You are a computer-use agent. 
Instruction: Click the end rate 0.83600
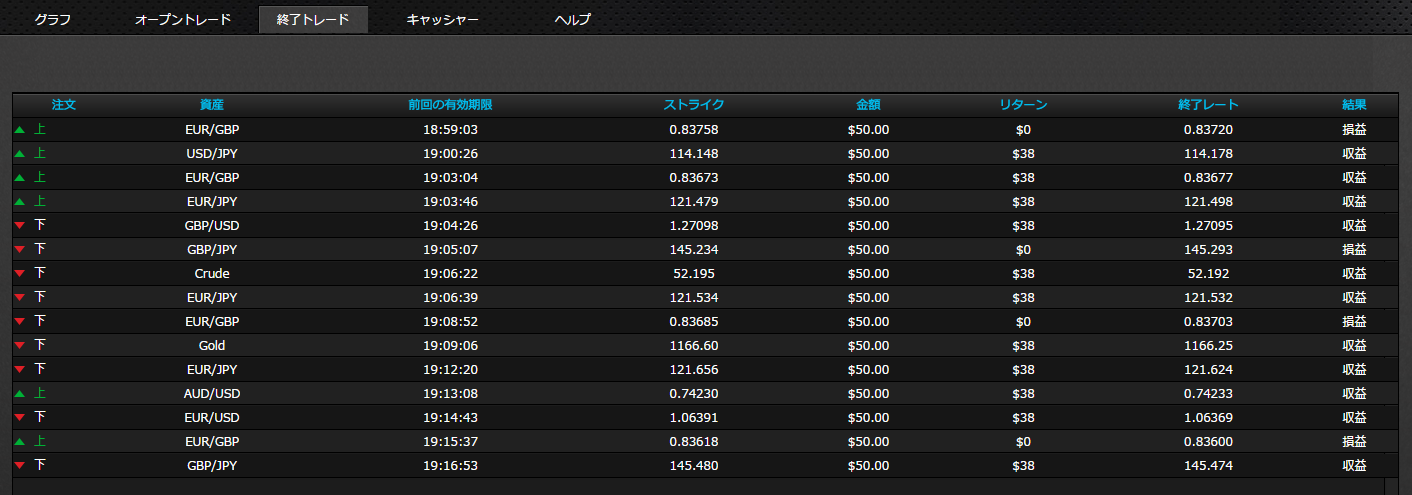[x=1208, y=442]
